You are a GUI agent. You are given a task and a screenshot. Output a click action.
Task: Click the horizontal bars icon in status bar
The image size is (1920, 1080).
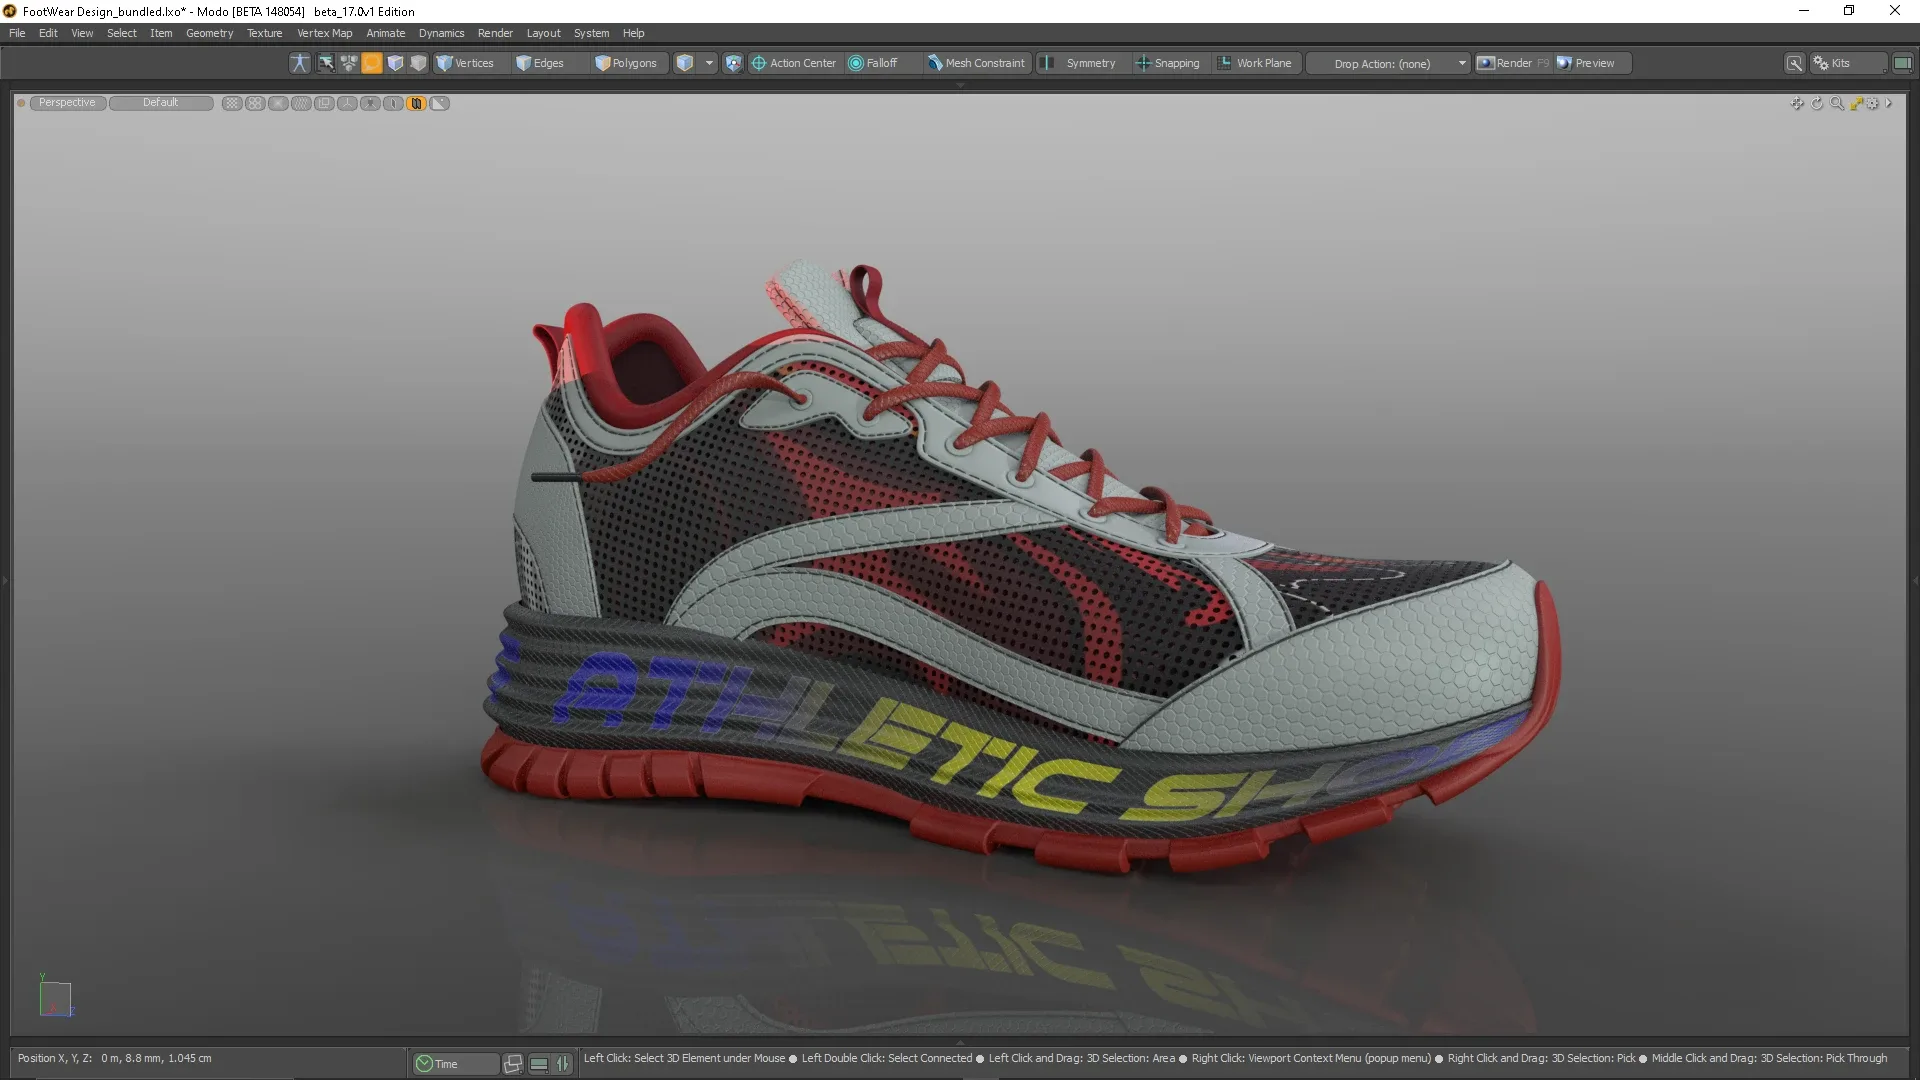tap(539, 1064)
